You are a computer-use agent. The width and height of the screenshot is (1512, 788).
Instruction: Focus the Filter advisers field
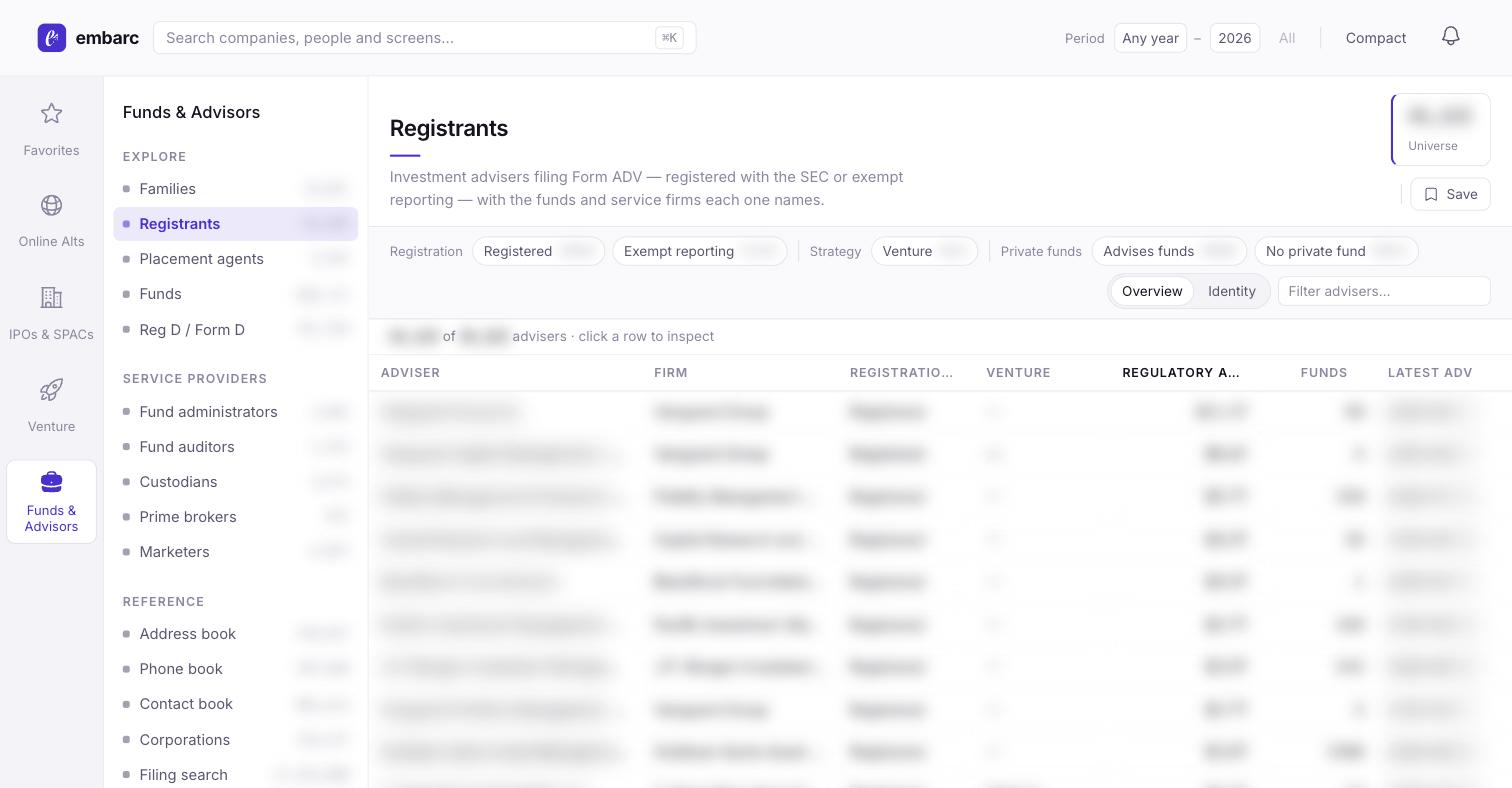click(1384, 291)
